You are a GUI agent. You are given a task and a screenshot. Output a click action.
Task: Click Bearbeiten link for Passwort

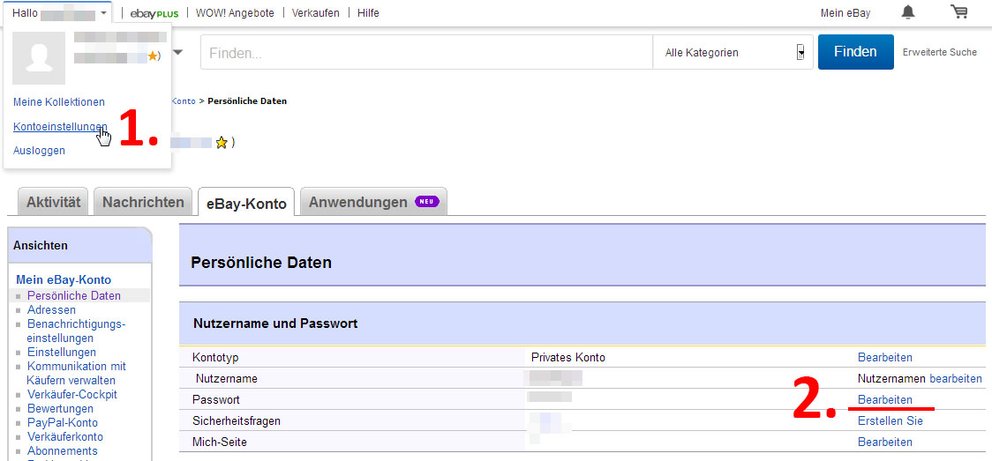tap(885, 400)
